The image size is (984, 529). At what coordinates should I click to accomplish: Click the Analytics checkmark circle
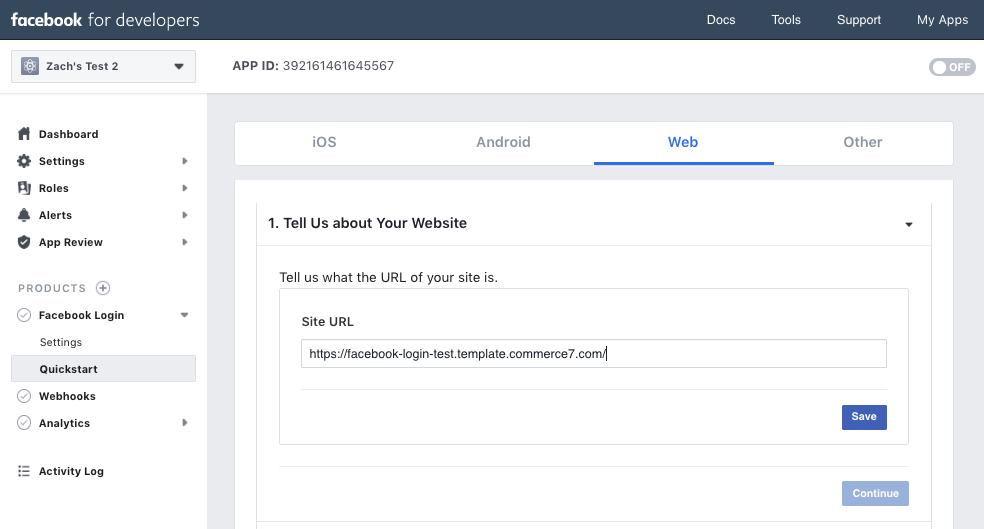pos(24,423)
